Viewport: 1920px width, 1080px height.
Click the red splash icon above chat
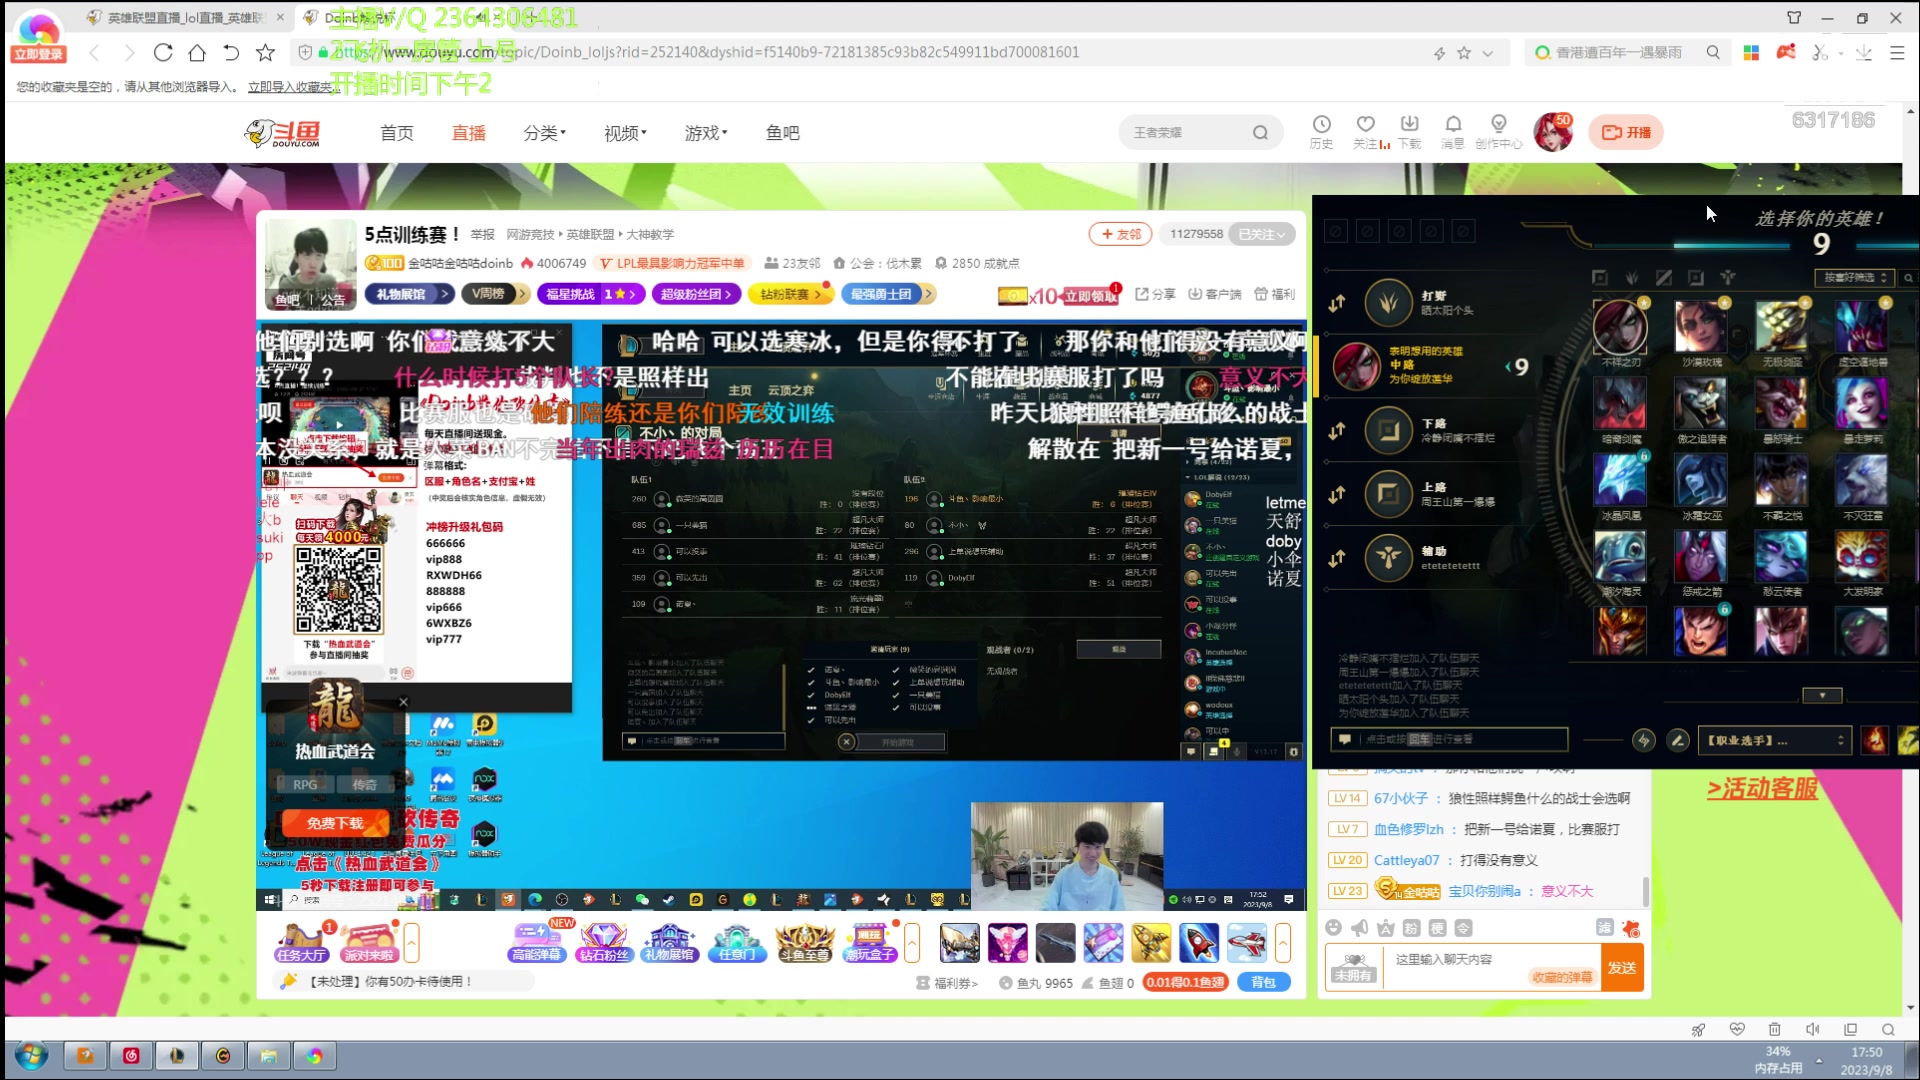coord(1631,928)
